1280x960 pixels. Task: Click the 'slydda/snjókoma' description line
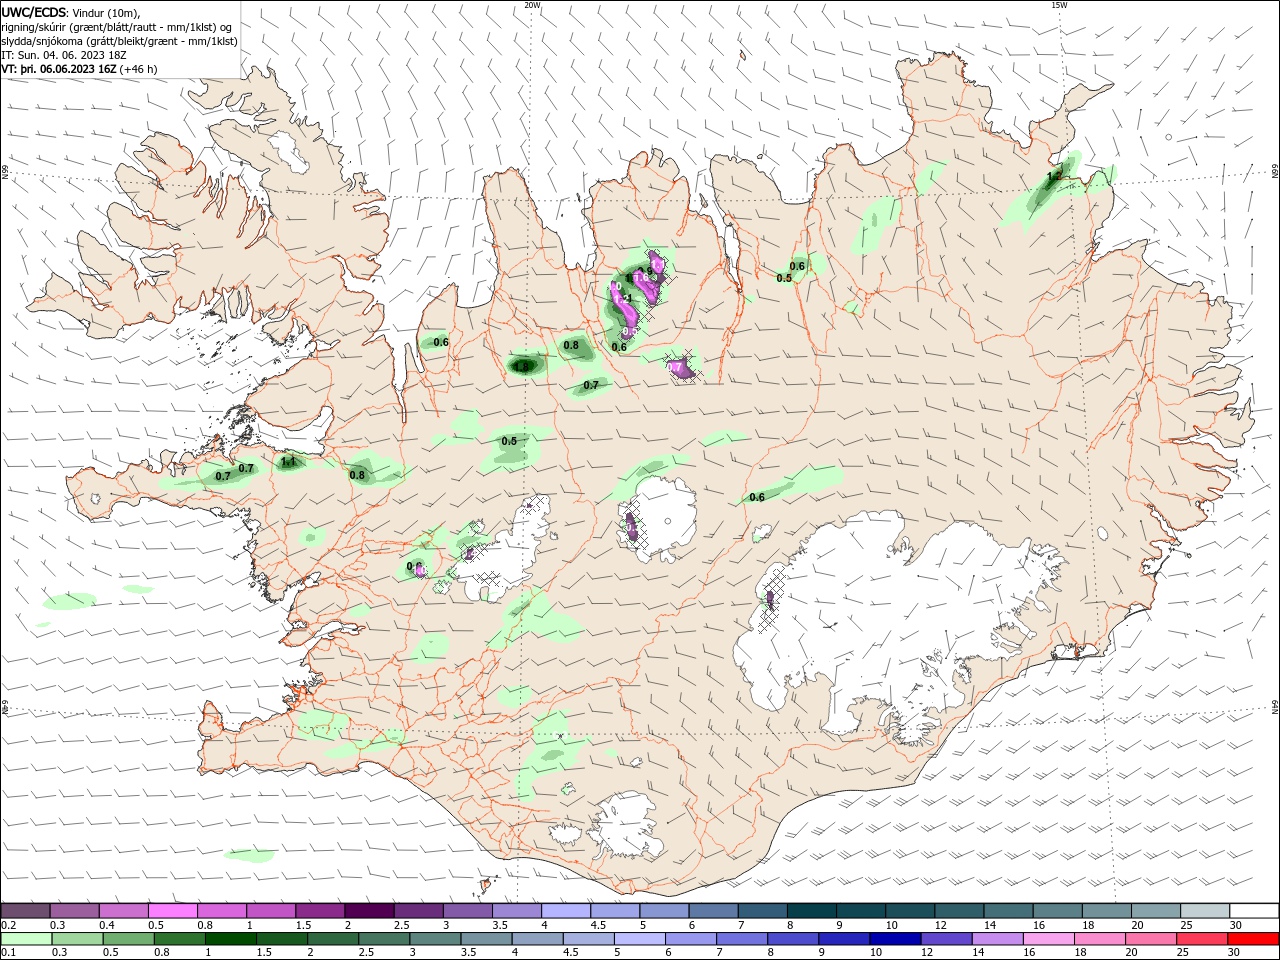tap(119, 41)
